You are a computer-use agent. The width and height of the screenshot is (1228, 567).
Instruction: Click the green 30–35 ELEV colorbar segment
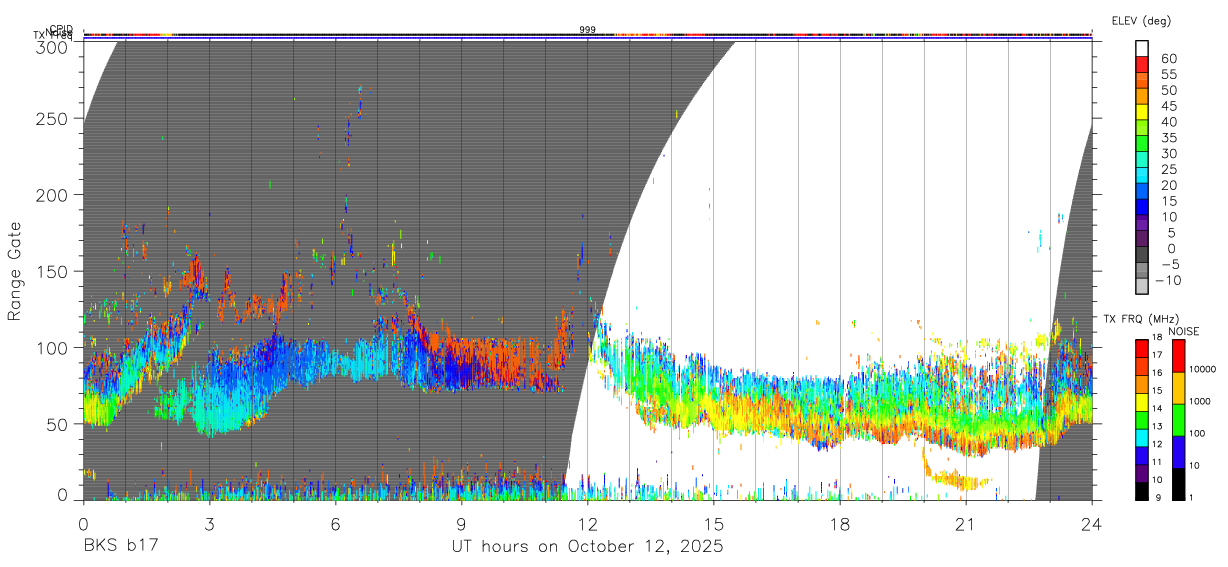[1141, 144]
